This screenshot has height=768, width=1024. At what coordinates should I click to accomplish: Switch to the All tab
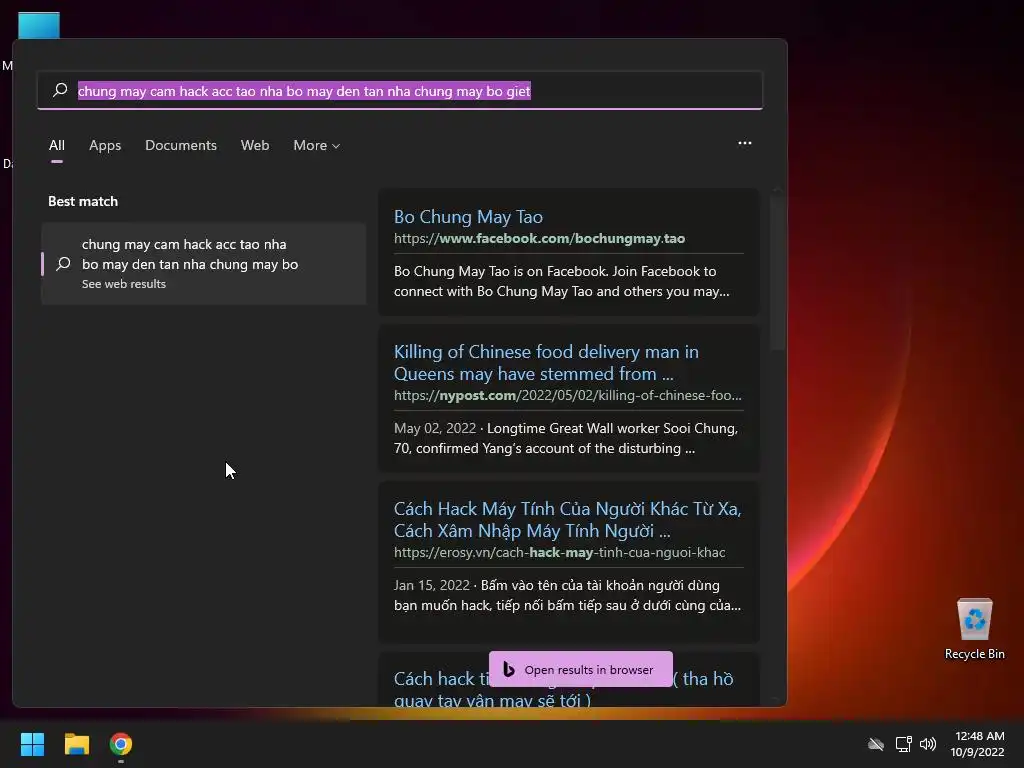click(57, 145)
